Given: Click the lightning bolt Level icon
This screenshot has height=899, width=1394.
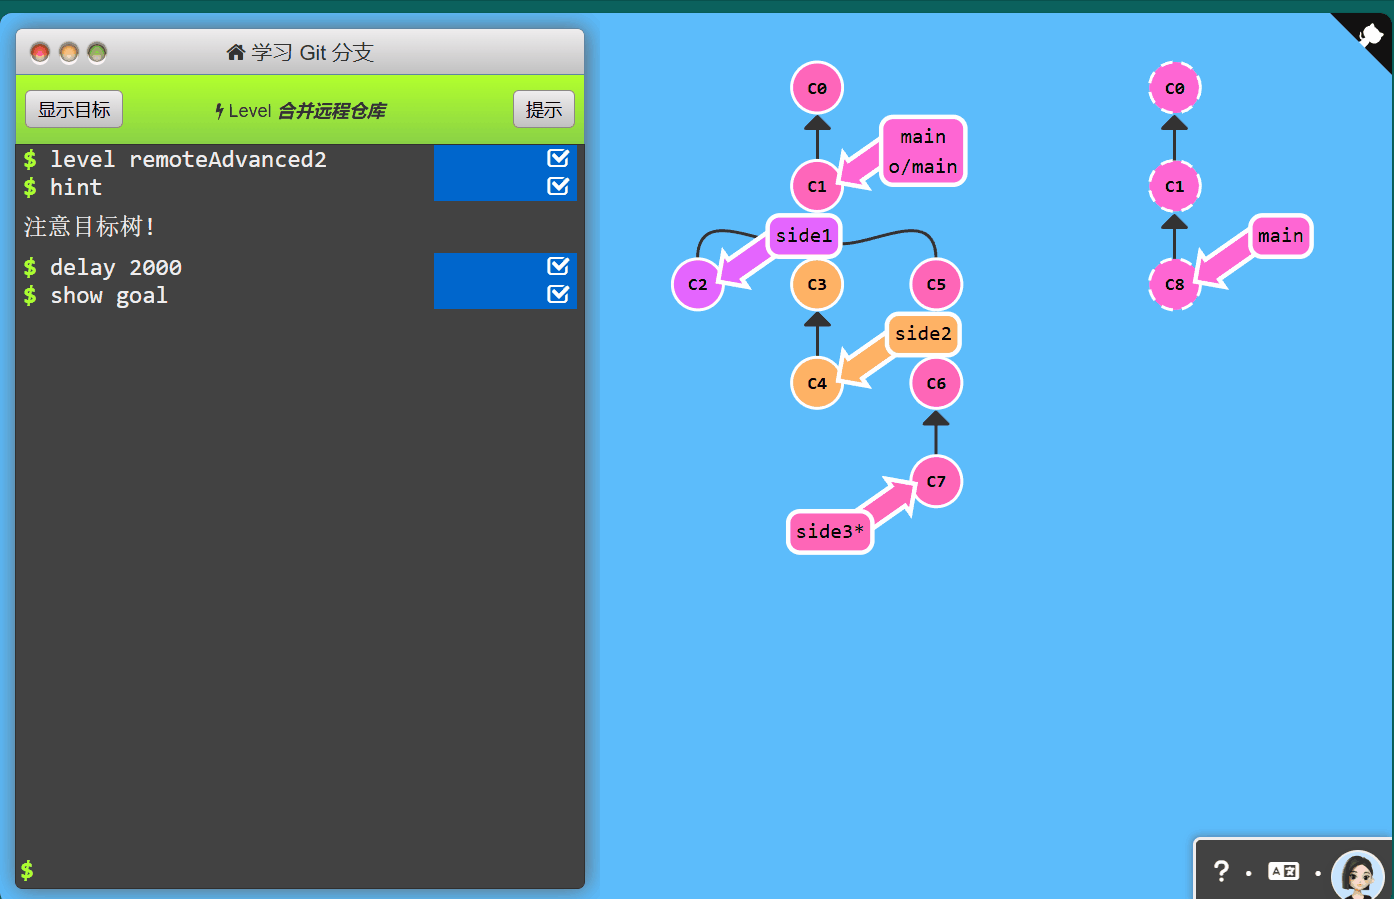Looking at the screenshot, I should (219, 111).
